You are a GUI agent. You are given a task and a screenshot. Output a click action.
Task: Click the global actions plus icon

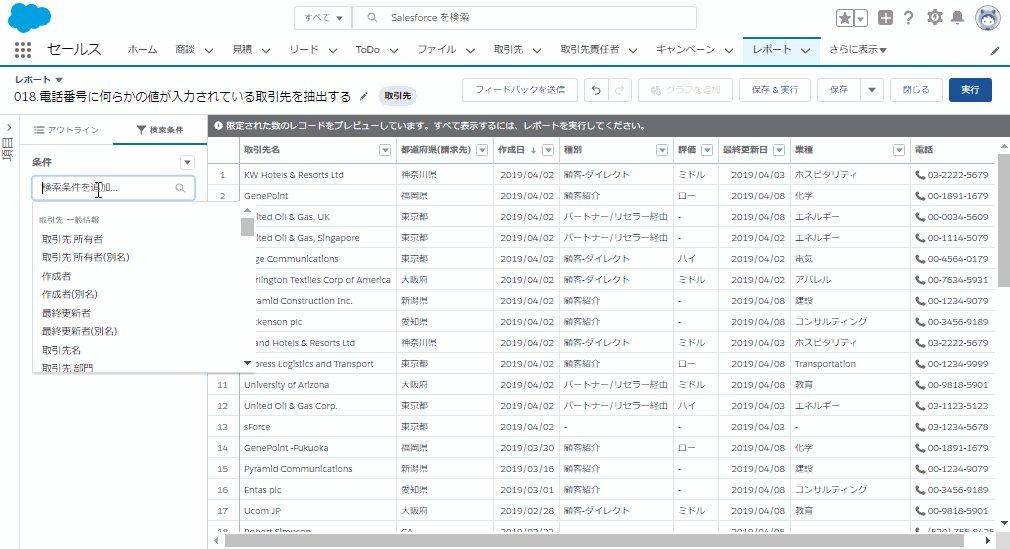click(886, 18)
